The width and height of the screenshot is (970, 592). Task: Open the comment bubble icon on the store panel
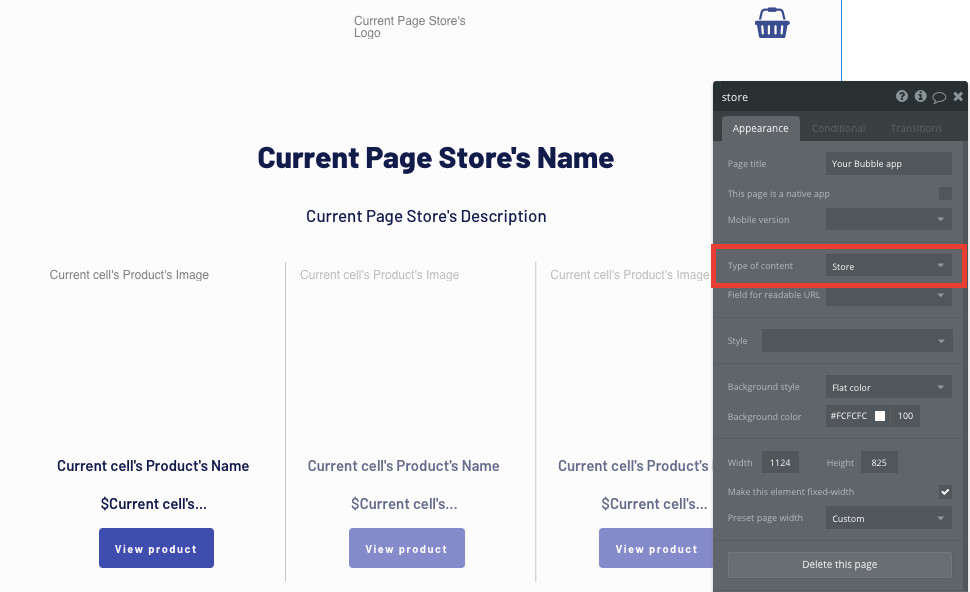click(939, 96)
